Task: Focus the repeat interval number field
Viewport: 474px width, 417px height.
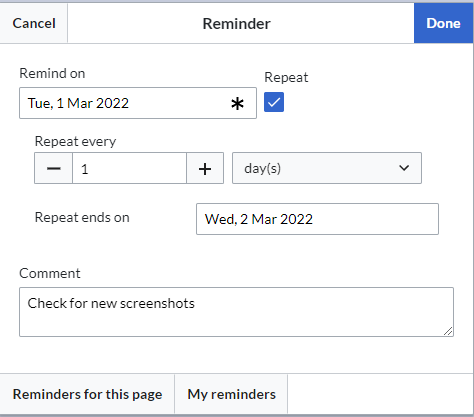Action: (129, 168)
